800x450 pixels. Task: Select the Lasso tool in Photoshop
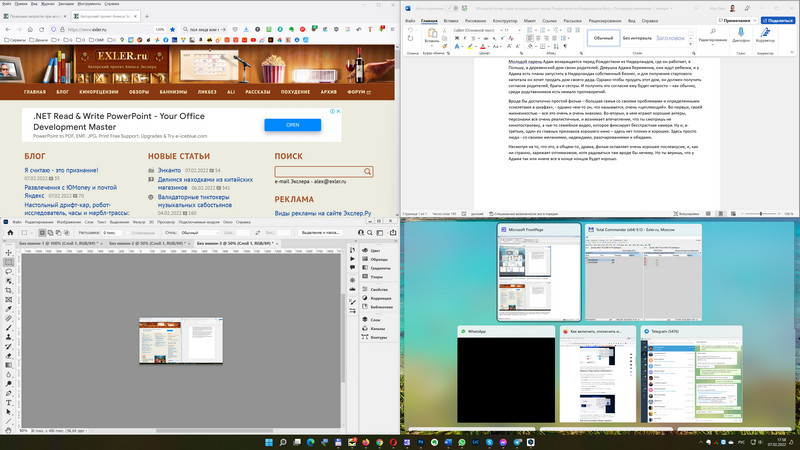[9, 271]
